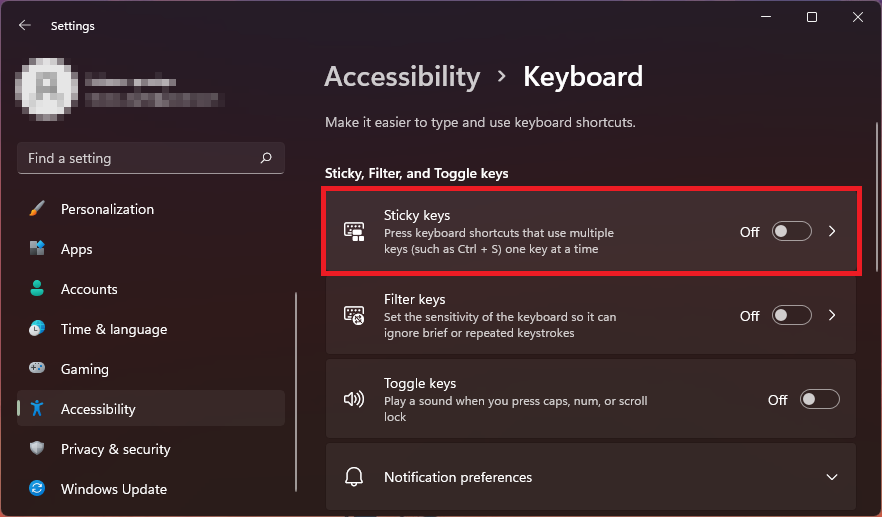Turn on the Sticky keys toggle
The image size is (882, 517).
(x=791, y=231)
